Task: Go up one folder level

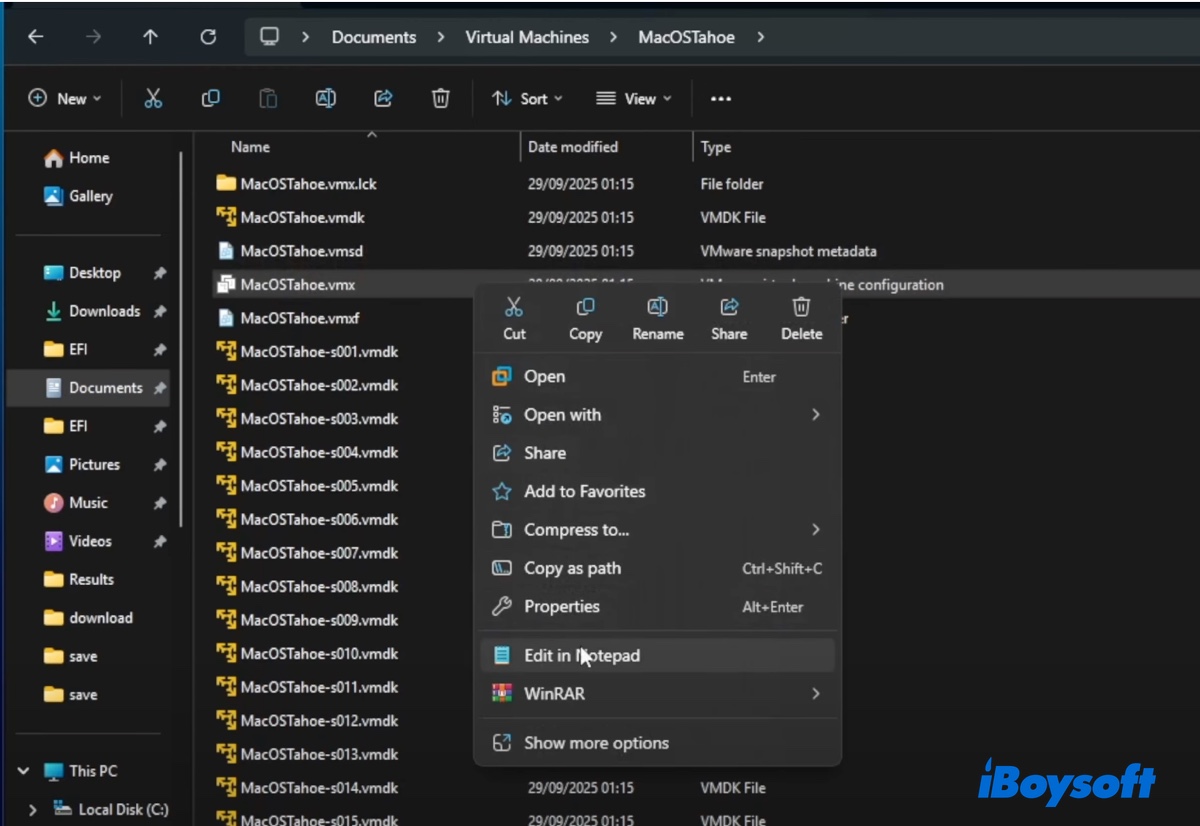Action: click(150, 37)
